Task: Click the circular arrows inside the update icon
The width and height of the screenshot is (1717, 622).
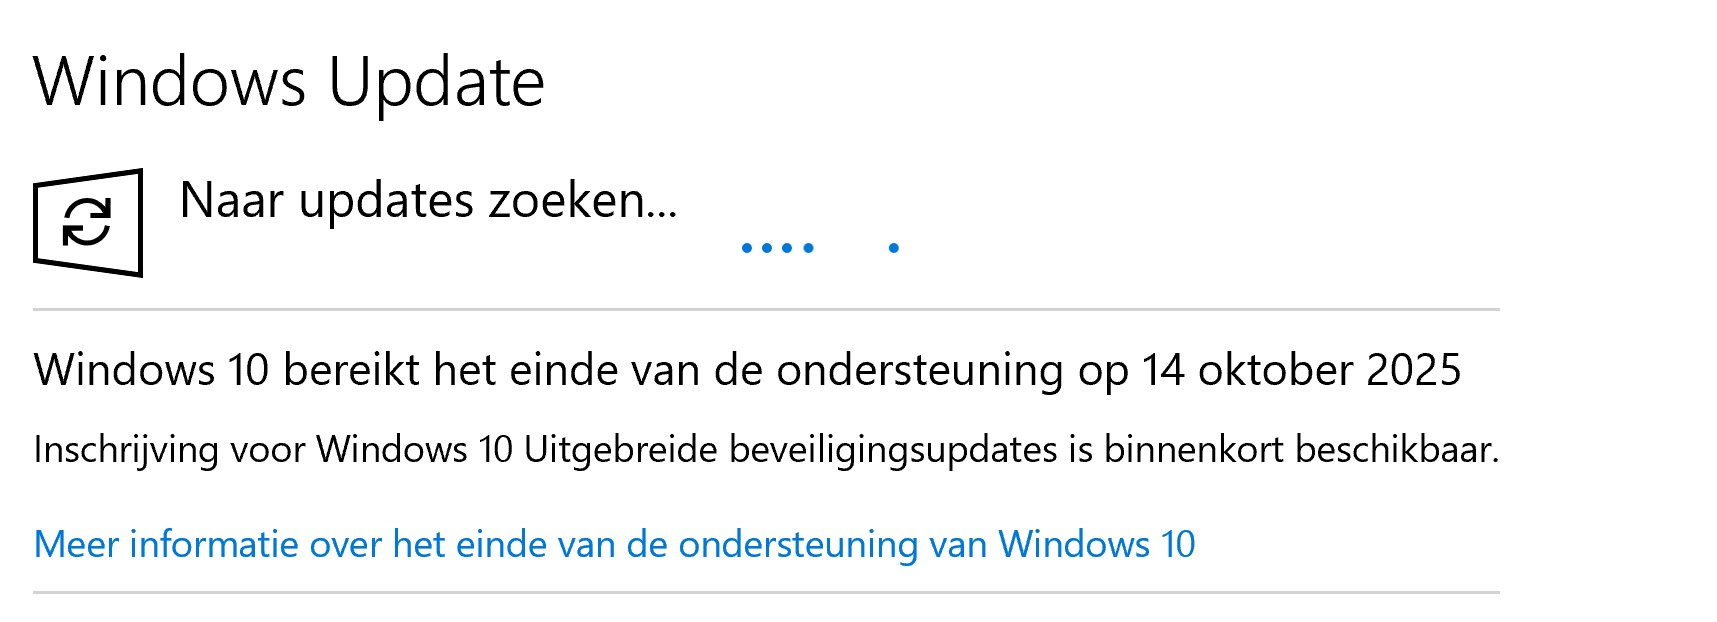Action: point(87,221)
